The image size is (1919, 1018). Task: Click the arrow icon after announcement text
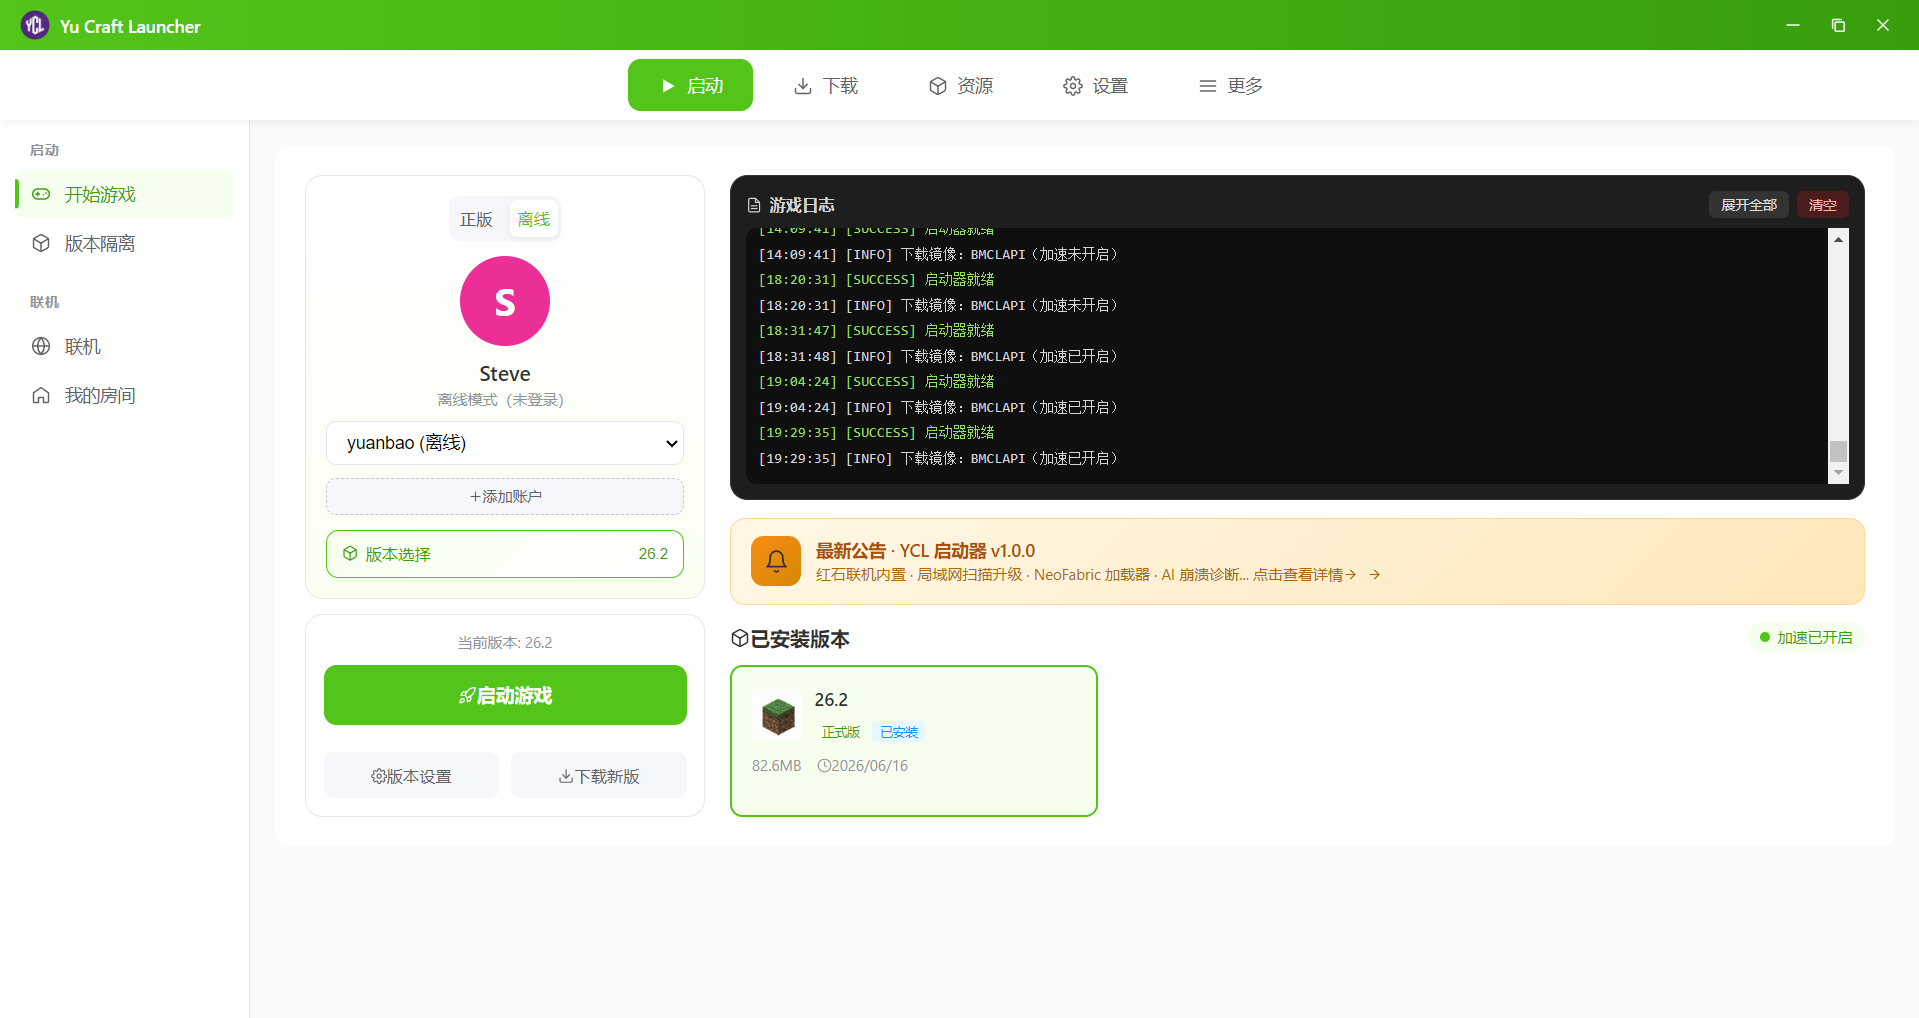point(1375,574)
